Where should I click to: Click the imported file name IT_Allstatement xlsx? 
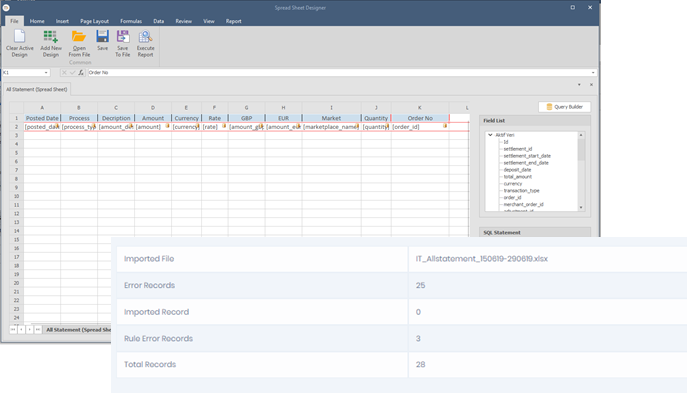482,259
